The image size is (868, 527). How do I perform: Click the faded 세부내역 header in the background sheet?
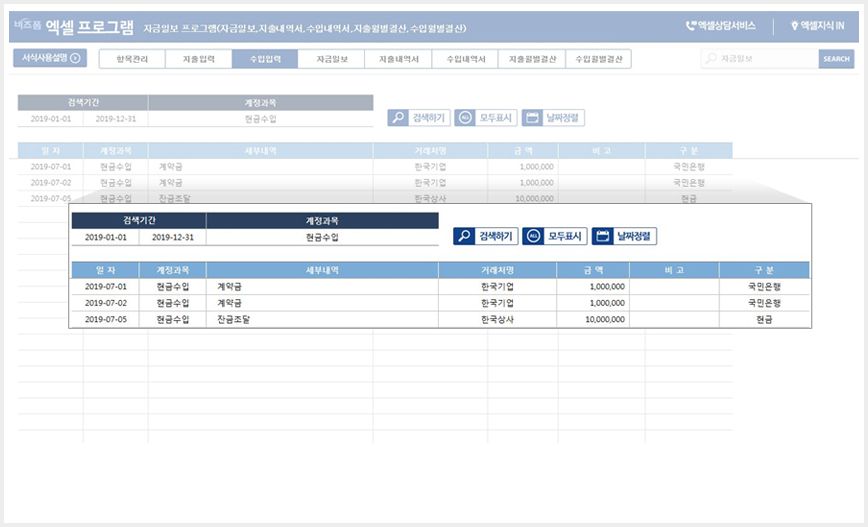pos(261,151)
